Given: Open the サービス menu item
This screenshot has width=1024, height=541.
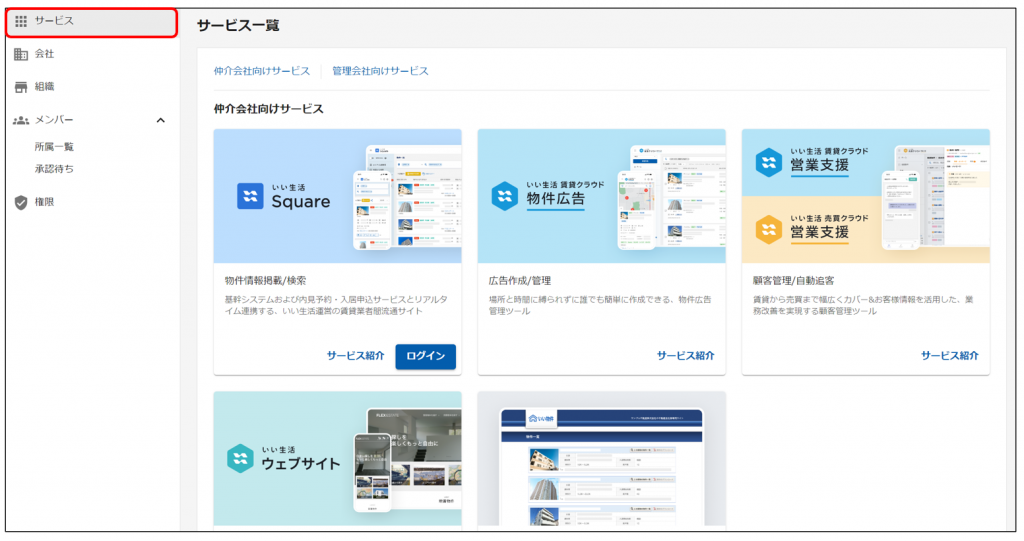Looking at the screenshot, I should (x=91, y=22).
